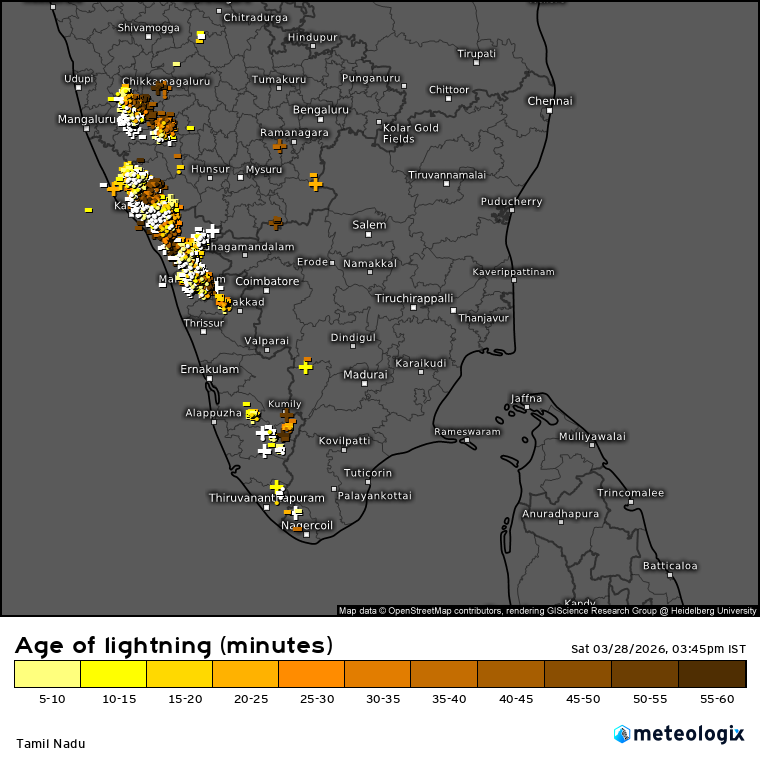The width and height of the screenshot is (760, 760).
Task: Click the Rameswaram city label
Action: 467,431
